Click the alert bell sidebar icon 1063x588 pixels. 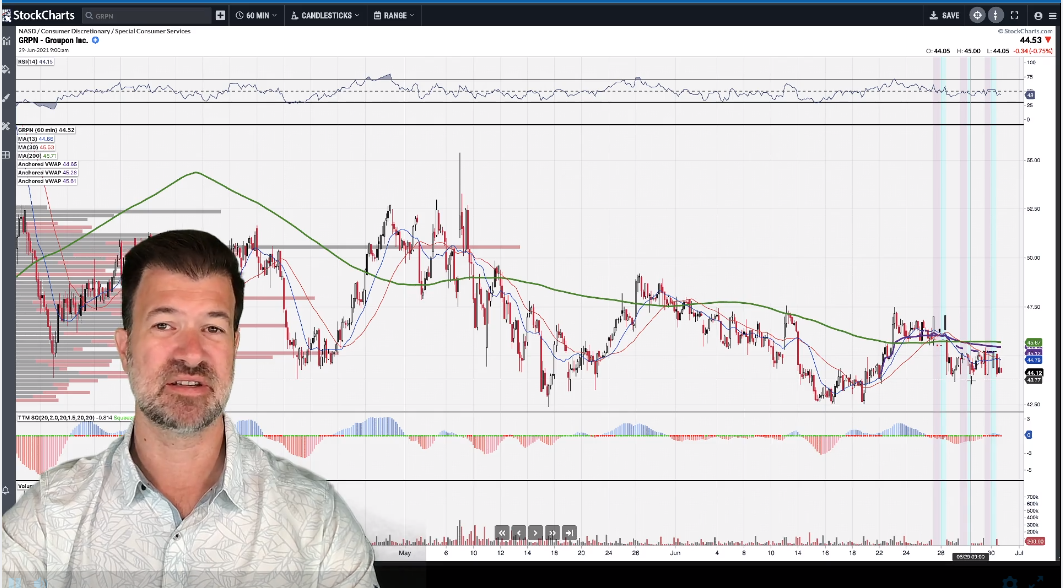[6, 488]
